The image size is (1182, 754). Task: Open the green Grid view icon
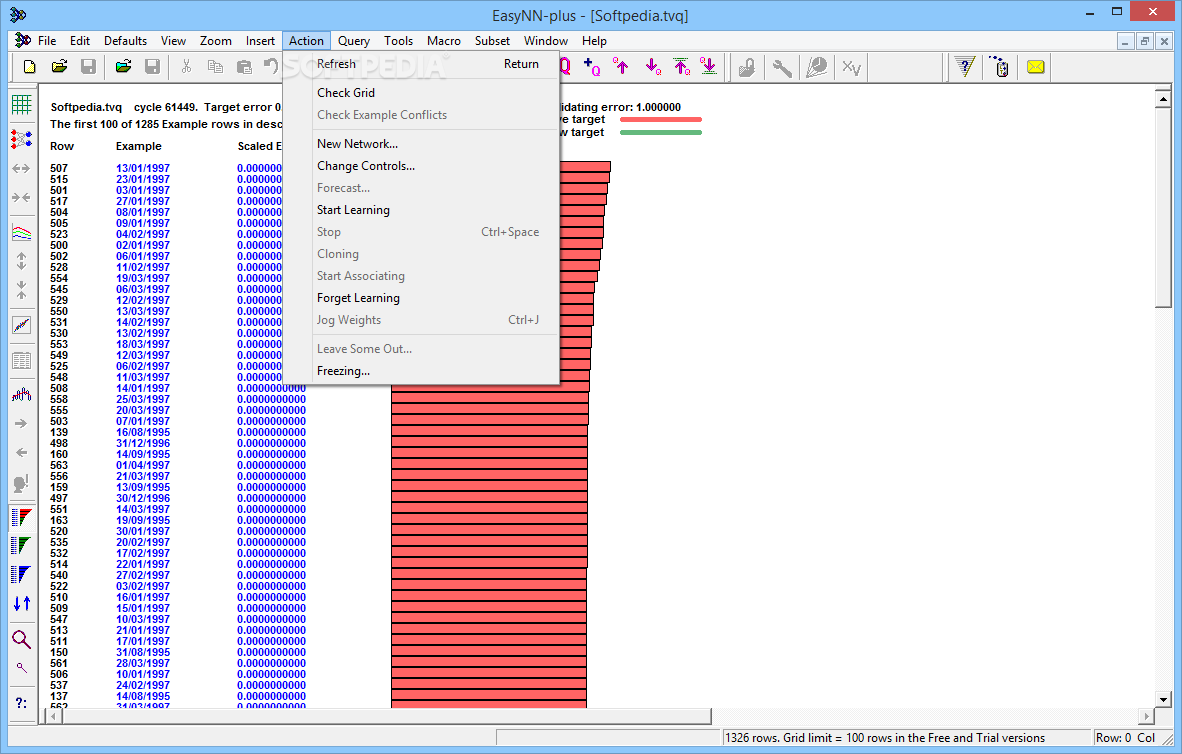pyautogui.click(x=22, y=105)
